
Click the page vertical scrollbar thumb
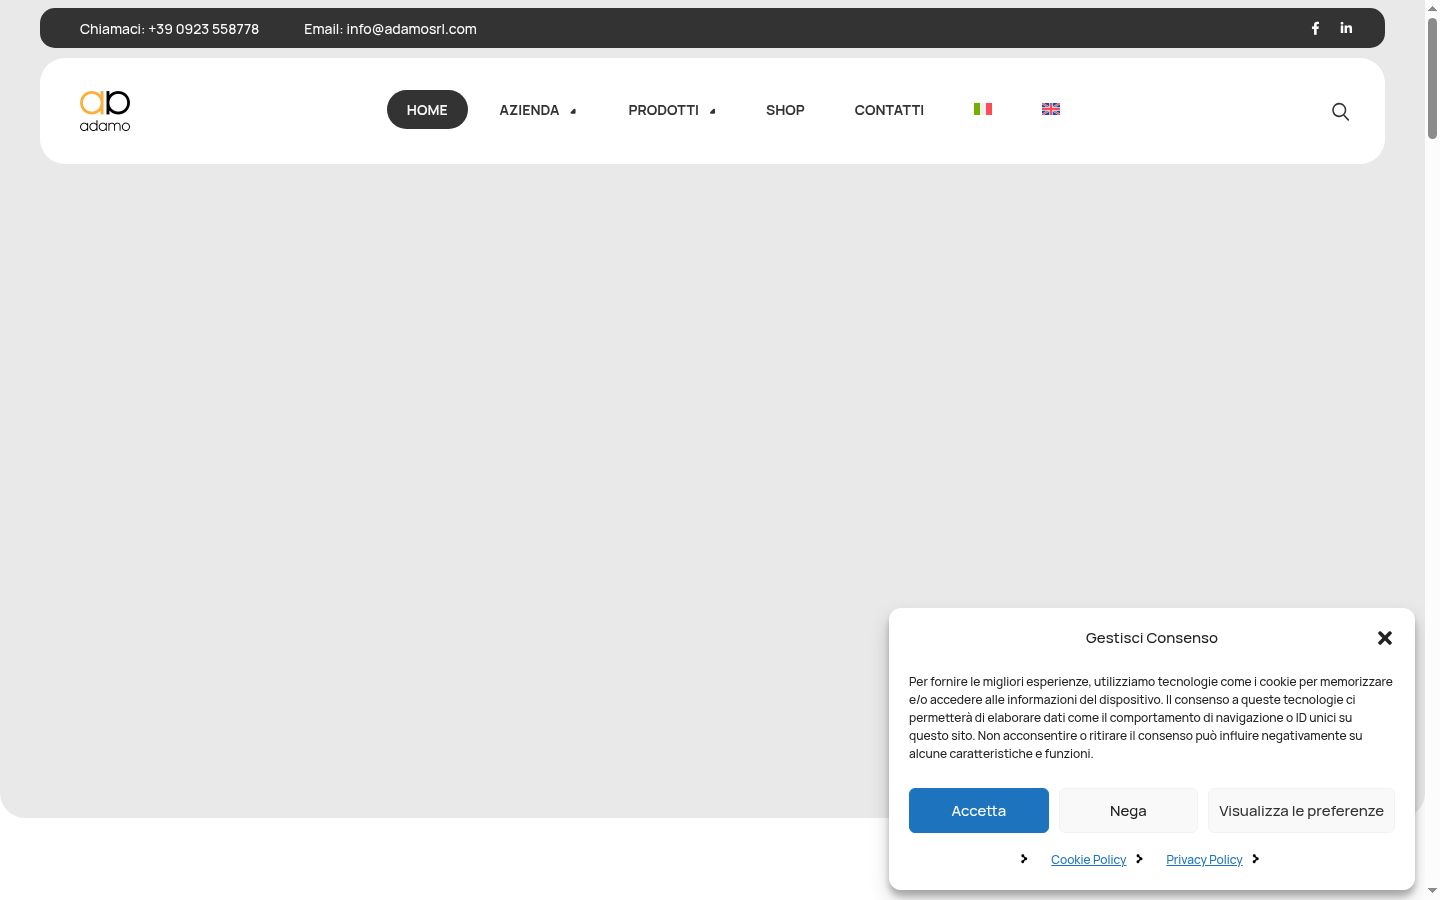coord(1432,77)
